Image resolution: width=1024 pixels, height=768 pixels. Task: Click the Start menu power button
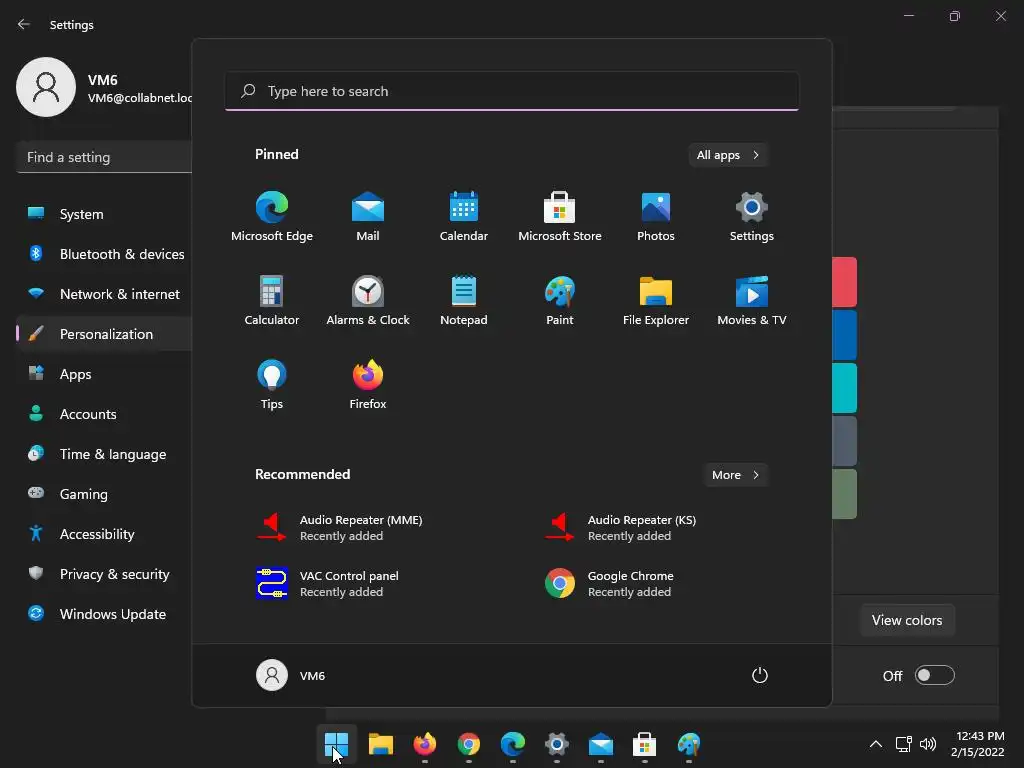click(760, 675)
